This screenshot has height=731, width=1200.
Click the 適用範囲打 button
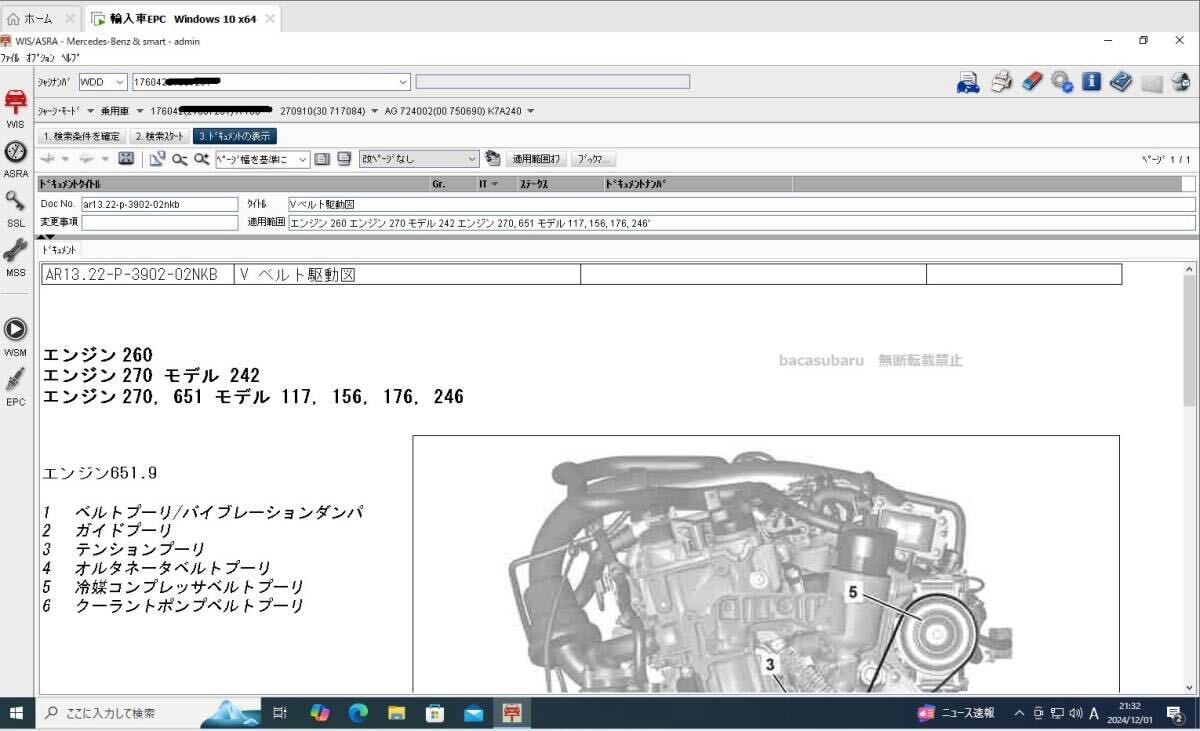(x=538, y=159)
